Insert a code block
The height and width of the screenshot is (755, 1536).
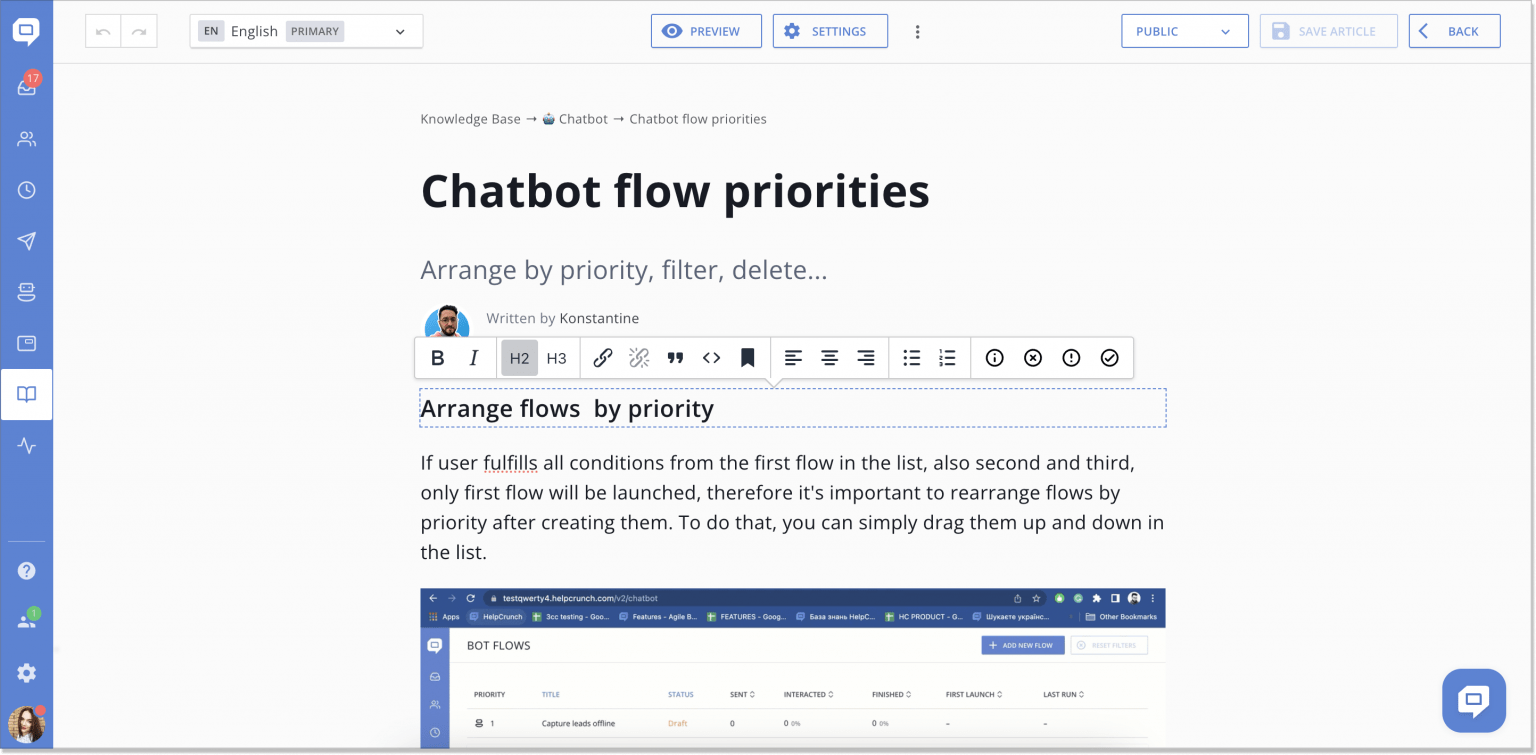[711, 357]
